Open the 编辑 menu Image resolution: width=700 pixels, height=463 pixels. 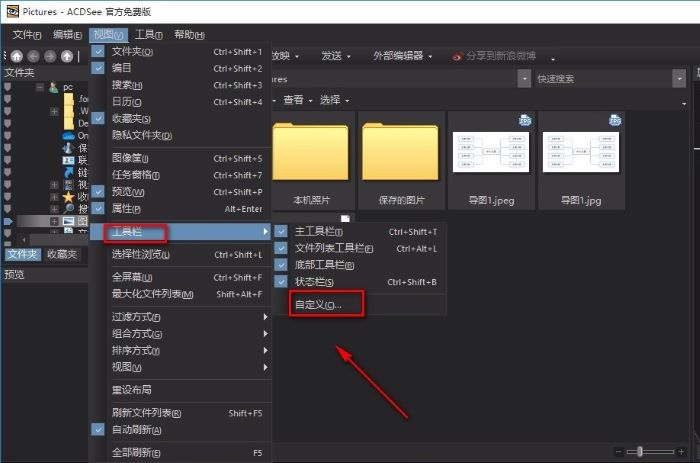coord(67,35)
